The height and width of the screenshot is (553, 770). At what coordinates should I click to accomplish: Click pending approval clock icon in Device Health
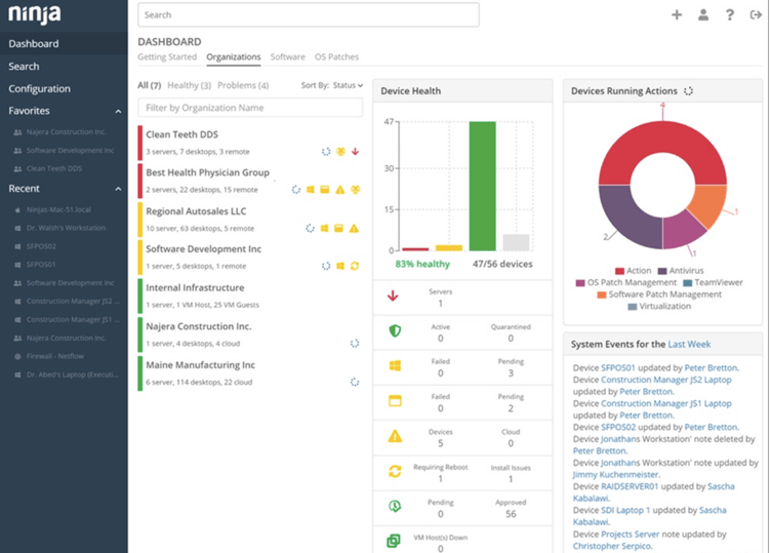tap(395, 506)
